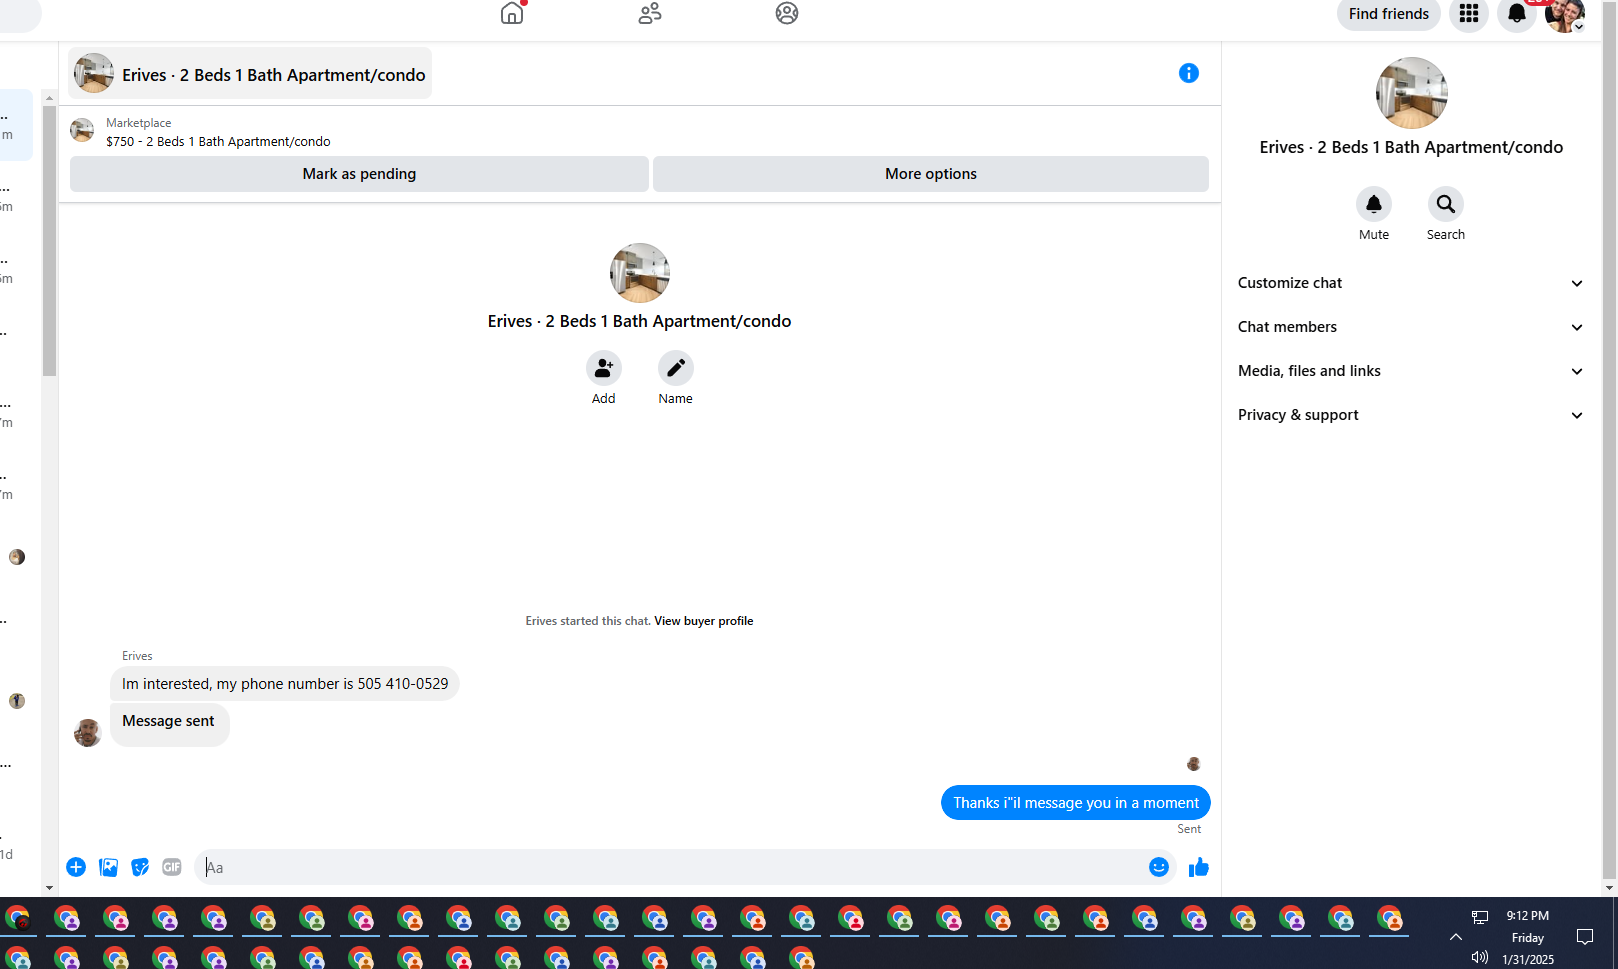Click the Name pencil edit icon
Screen dimensions: 1618x969
[x=676, y=368]
